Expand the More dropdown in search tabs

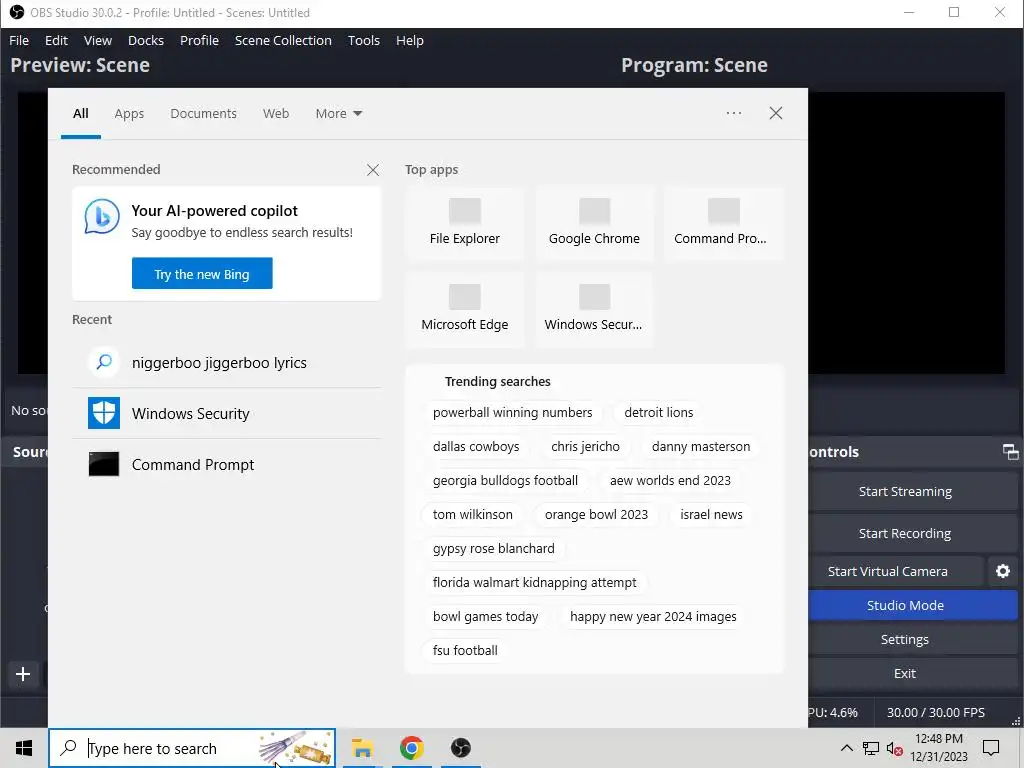[x=338, y=114]
